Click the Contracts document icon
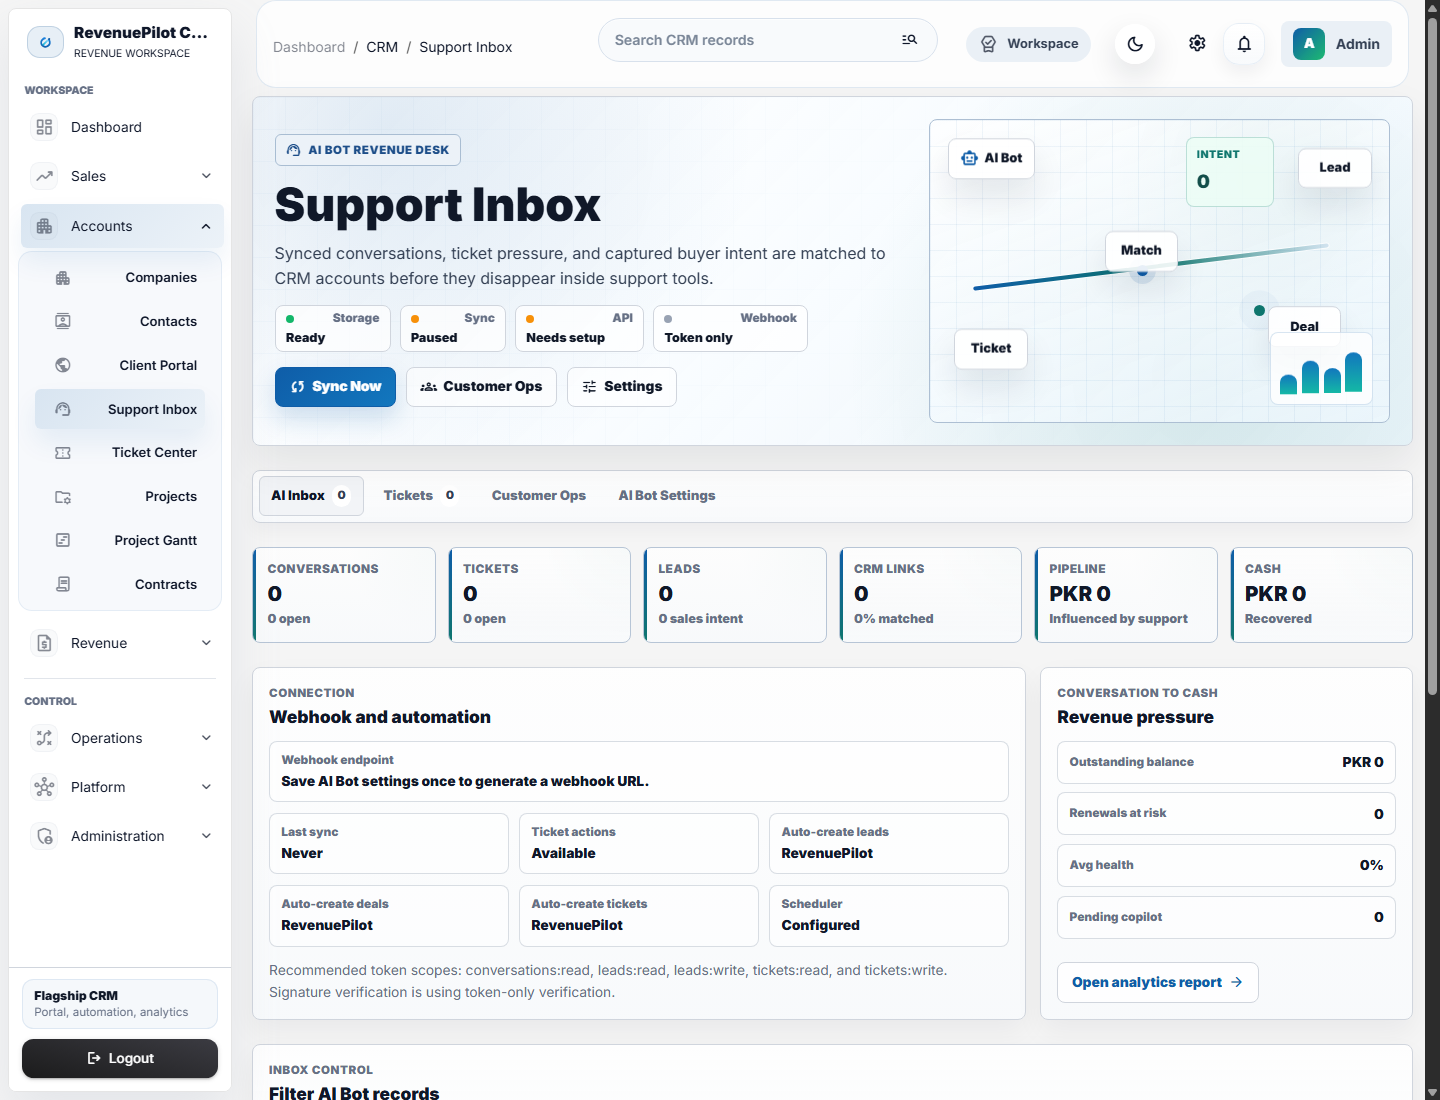 [63, 584]
